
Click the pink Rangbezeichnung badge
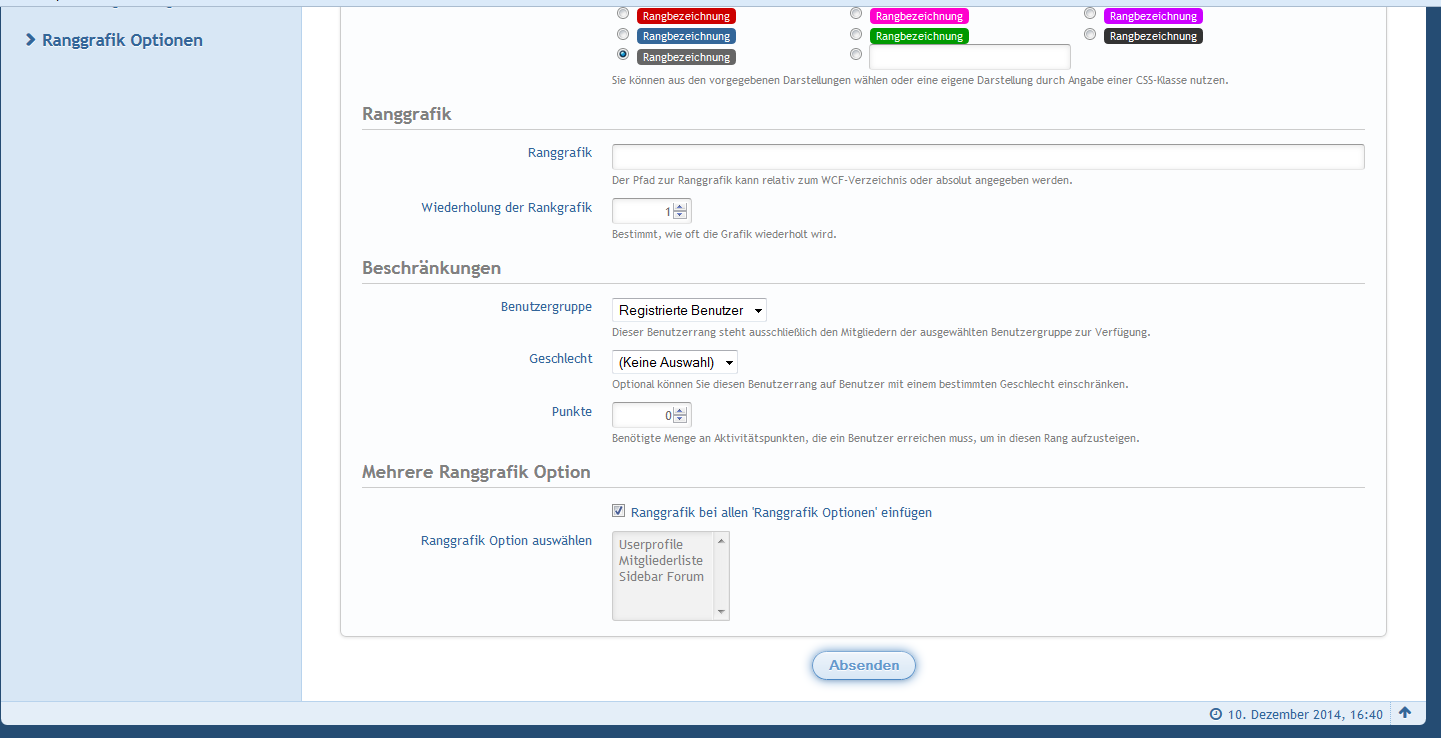[x=918, y=16]
